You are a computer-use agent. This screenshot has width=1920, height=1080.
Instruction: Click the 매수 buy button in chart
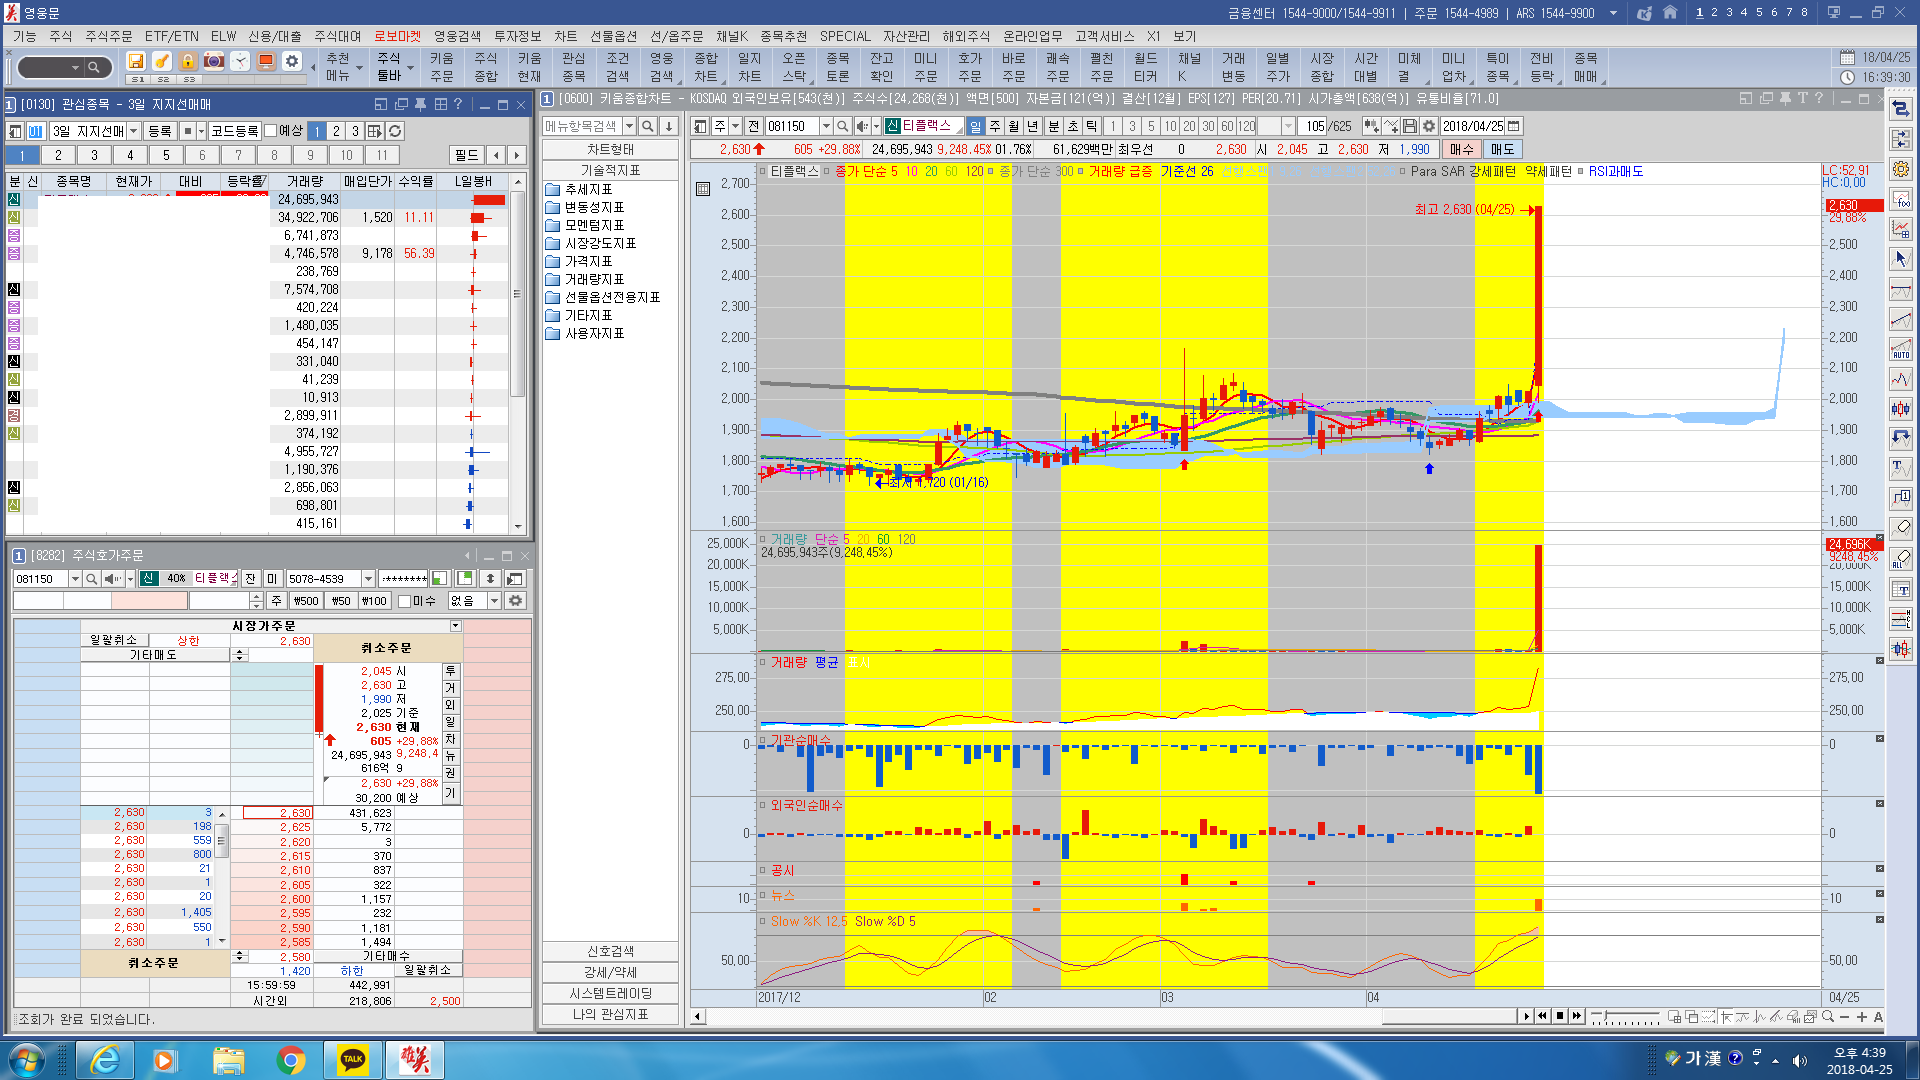coord(1462,149)
